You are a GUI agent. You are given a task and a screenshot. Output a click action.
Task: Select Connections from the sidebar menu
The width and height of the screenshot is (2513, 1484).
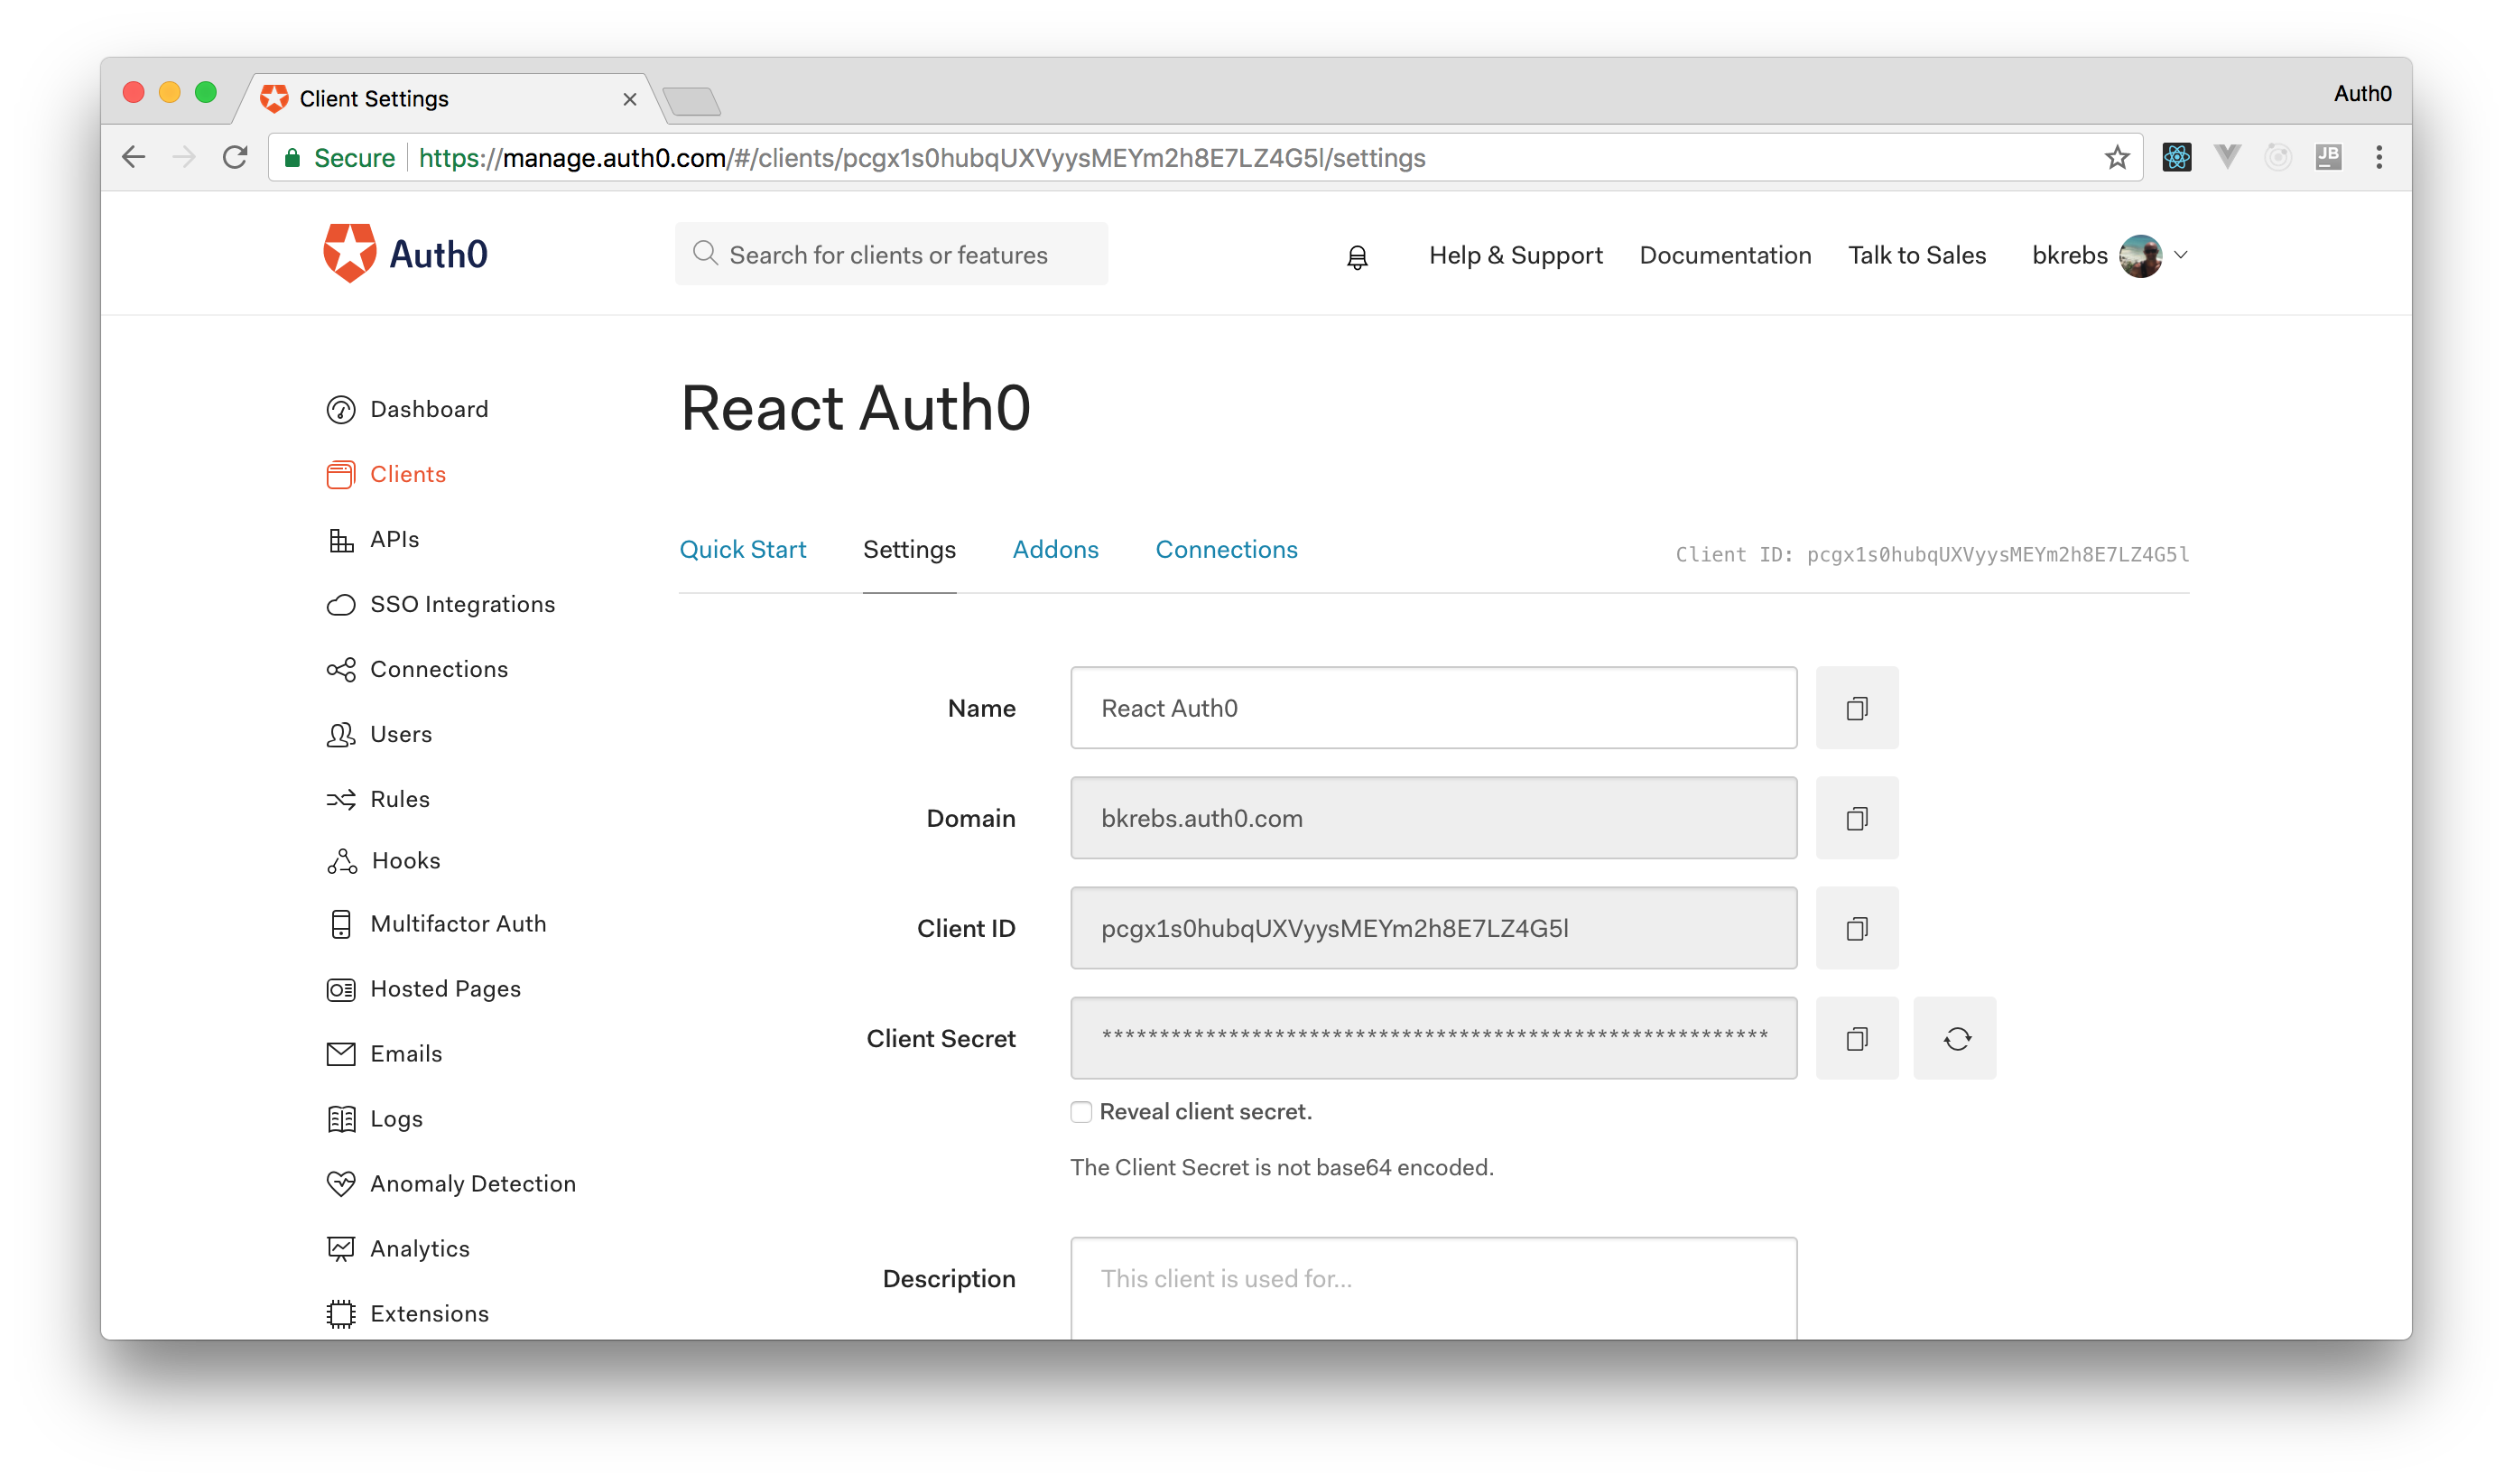tap(438, 668)
